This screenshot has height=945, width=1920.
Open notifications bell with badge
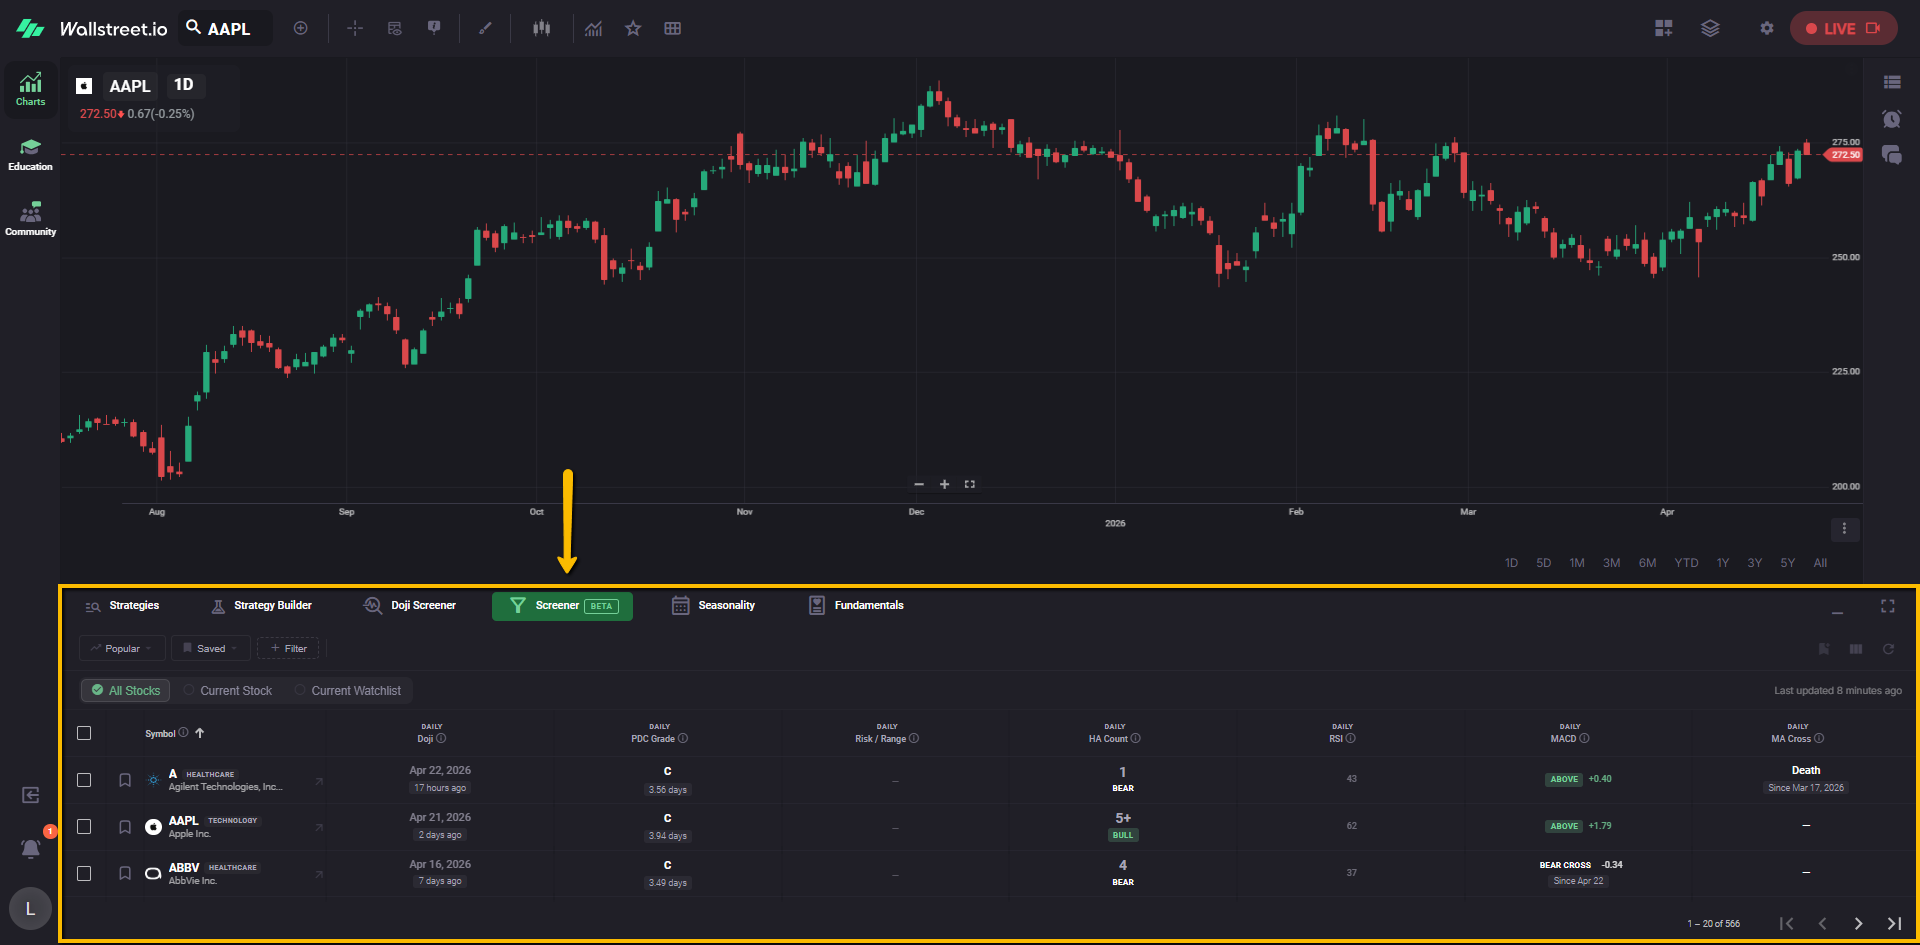point(31,848)
